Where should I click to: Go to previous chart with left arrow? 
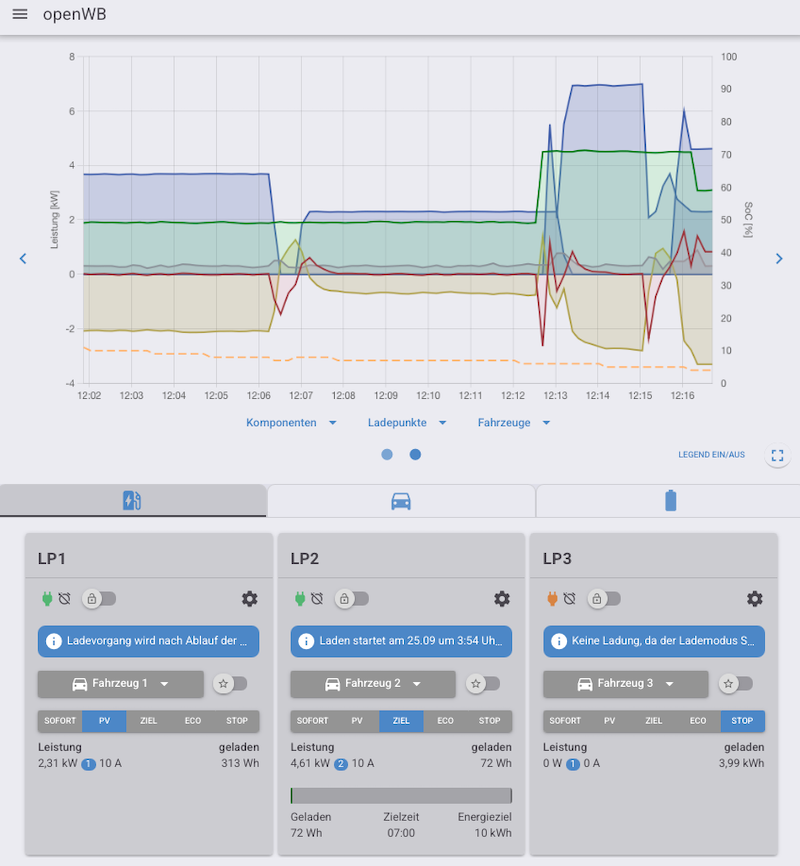(x=23, y=259)
